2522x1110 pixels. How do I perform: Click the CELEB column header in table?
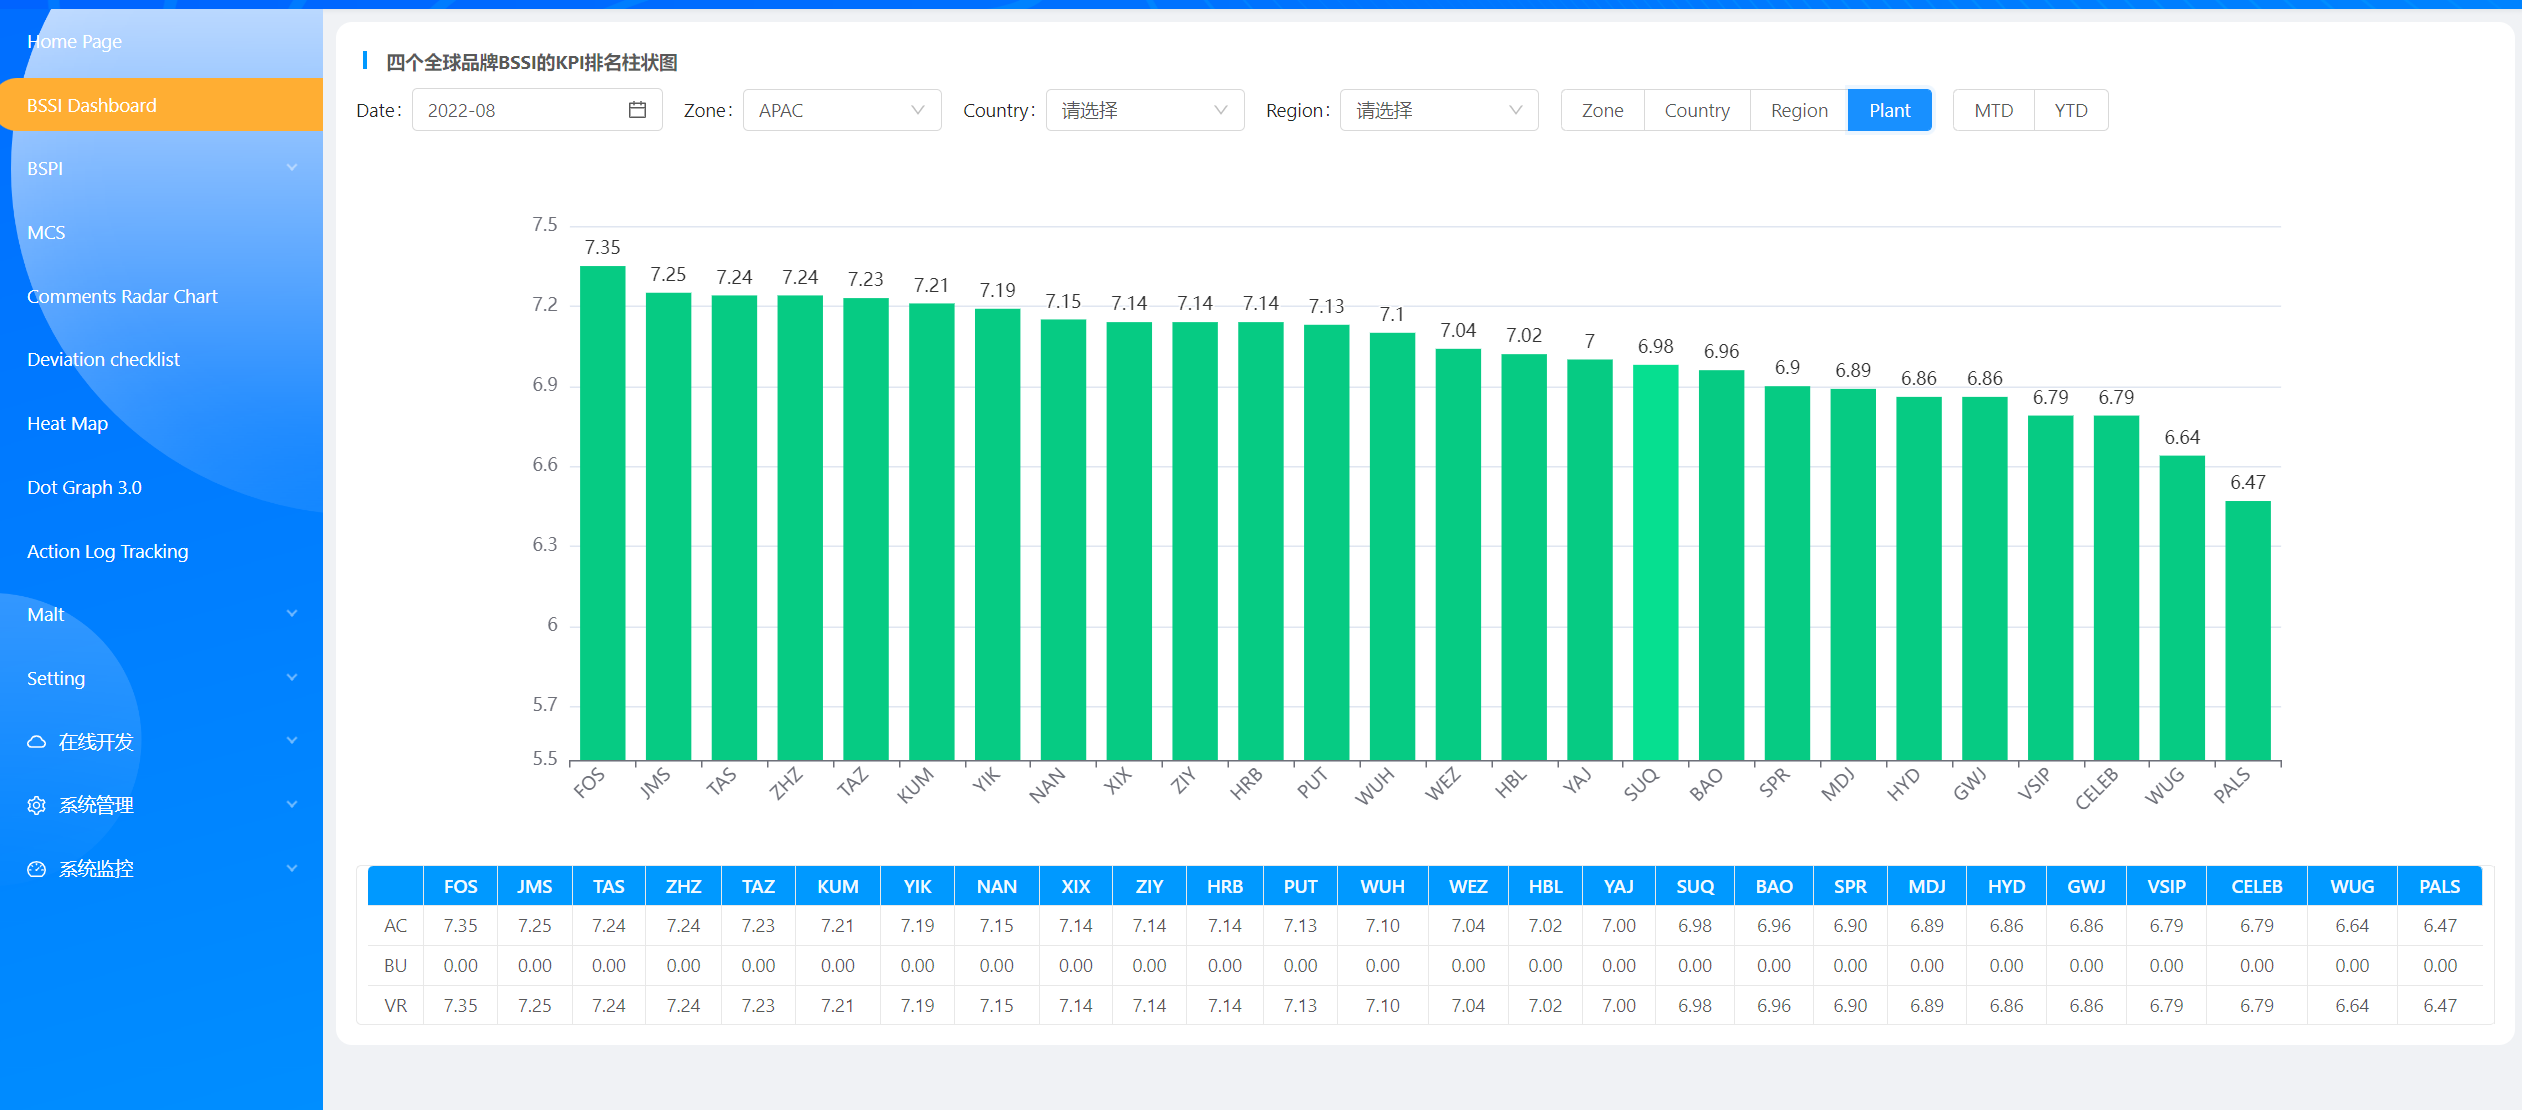coord(2256,886)
